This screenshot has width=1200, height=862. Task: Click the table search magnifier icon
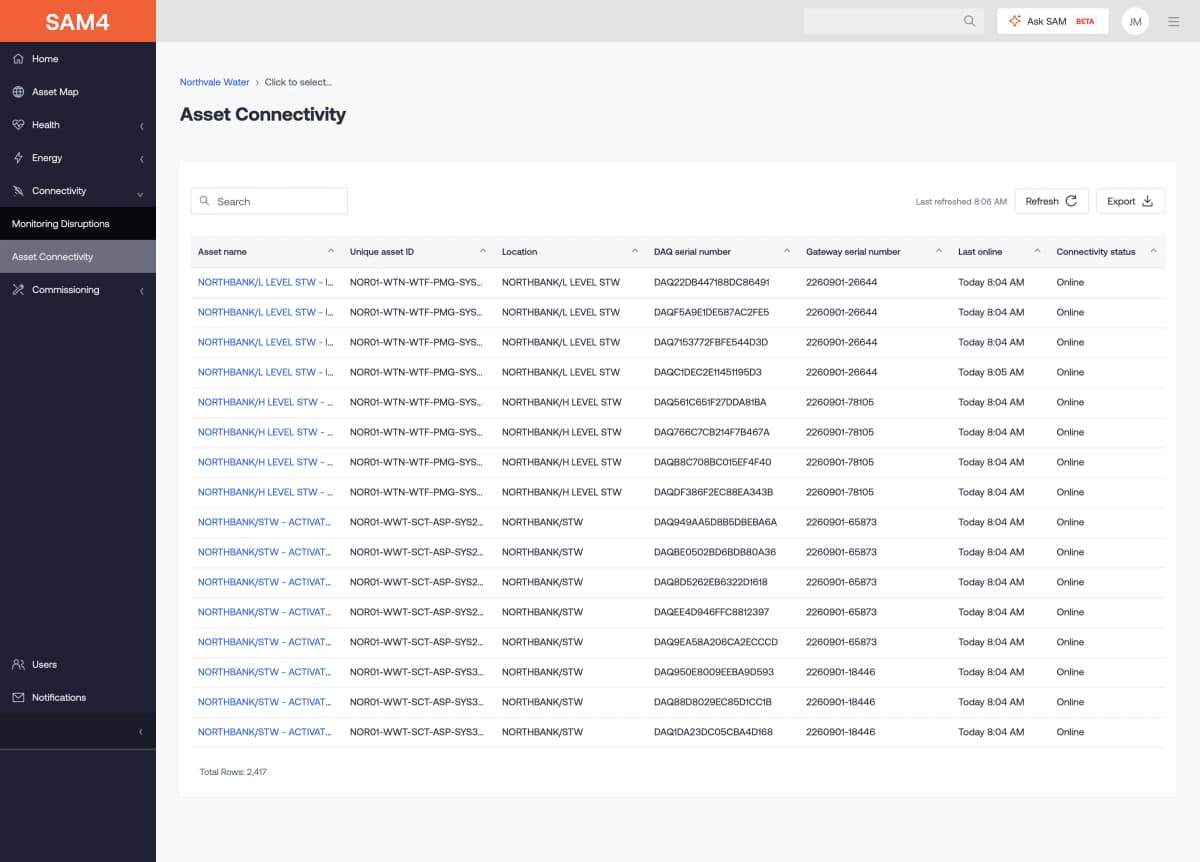click(205, 201)
